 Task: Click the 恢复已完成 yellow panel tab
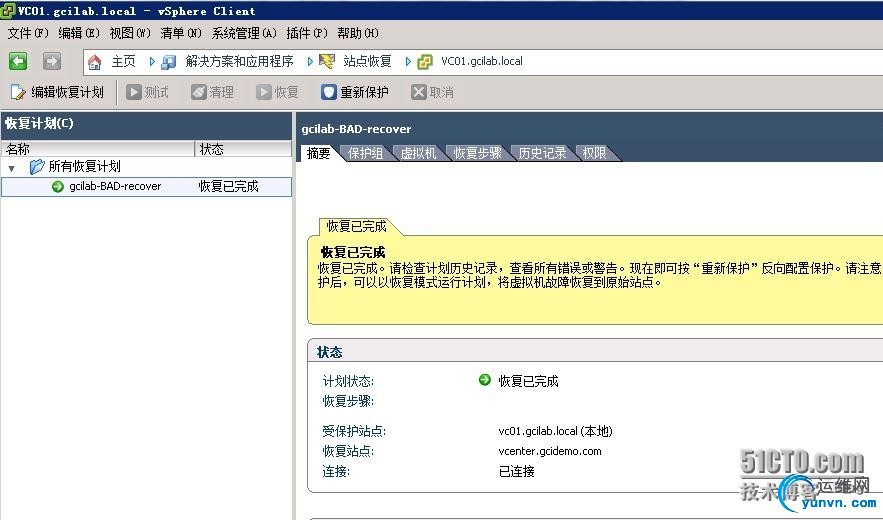pyautogui.click(x=356, y=226)
